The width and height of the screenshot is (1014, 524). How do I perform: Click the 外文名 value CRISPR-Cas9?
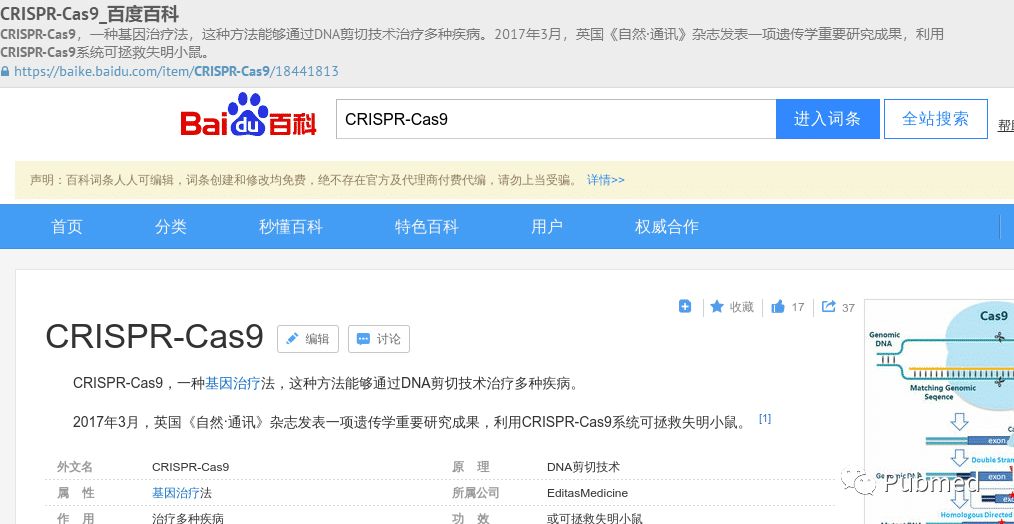[x=190, y=467]
